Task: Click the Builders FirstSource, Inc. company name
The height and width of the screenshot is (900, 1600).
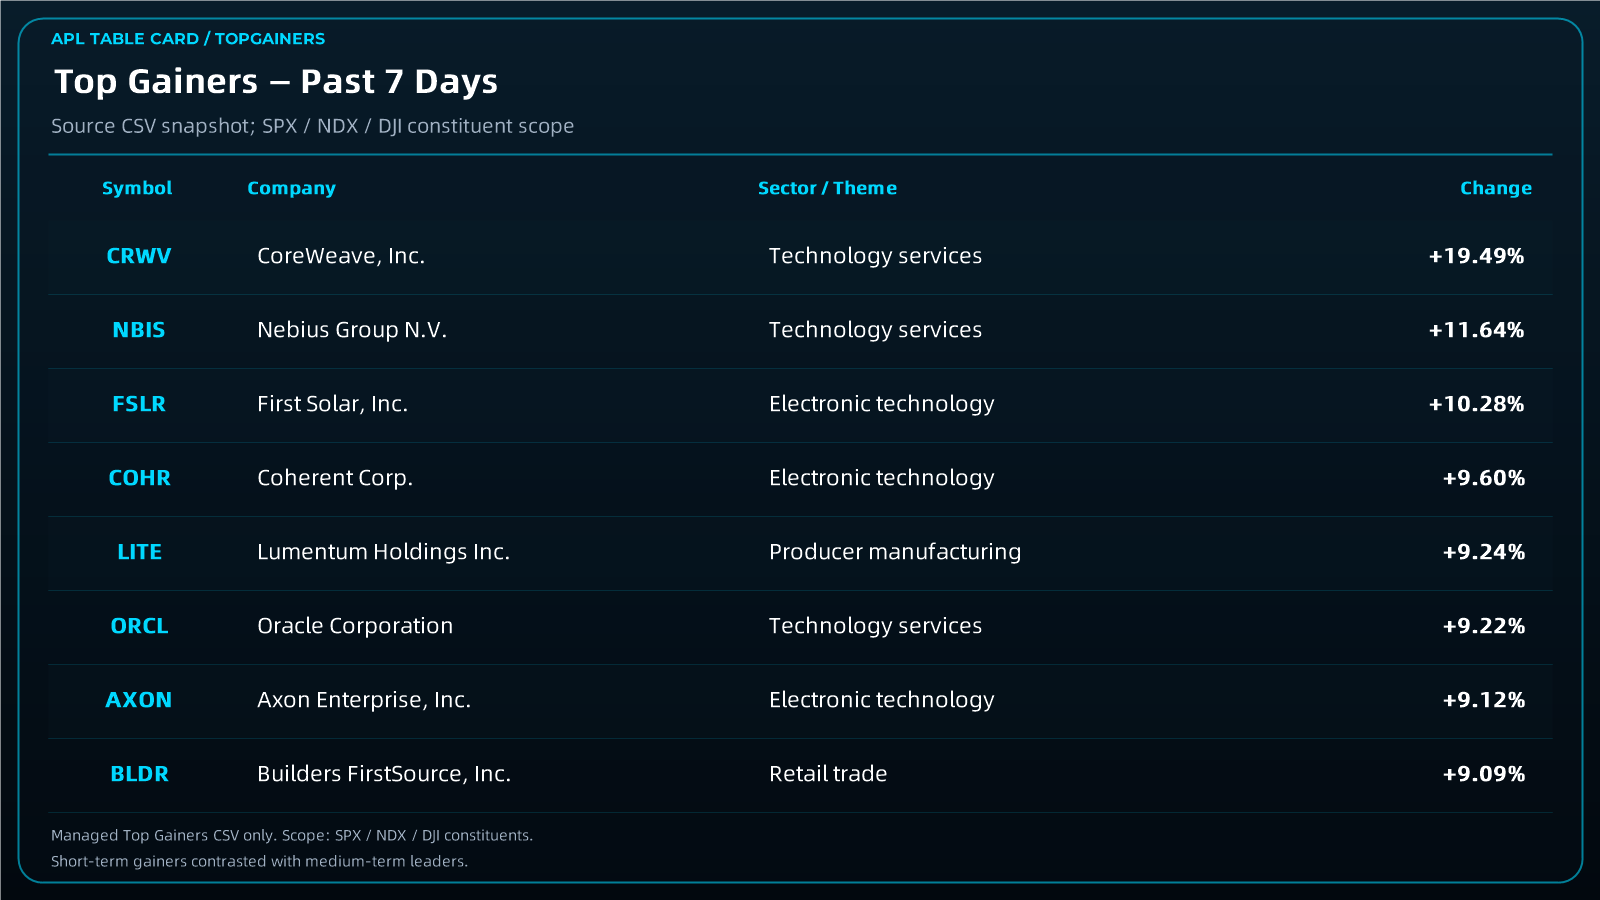Action: 384,774
